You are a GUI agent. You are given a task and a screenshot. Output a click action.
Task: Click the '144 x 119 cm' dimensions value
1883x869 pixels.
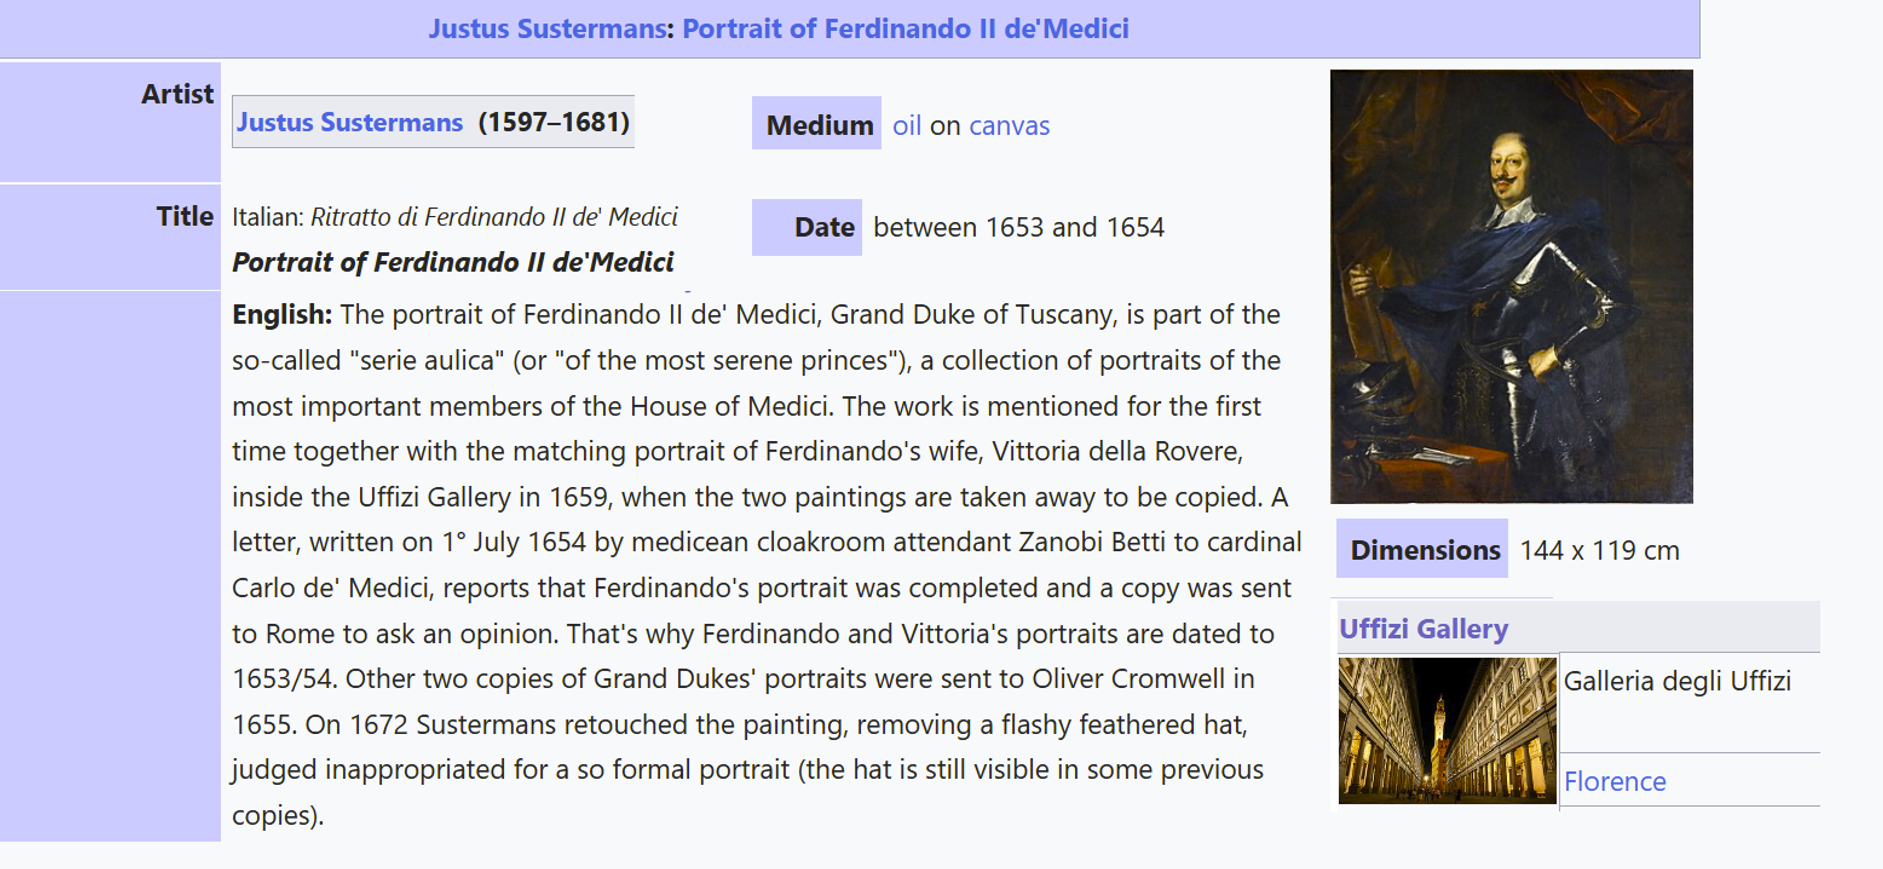point(1599,550)
